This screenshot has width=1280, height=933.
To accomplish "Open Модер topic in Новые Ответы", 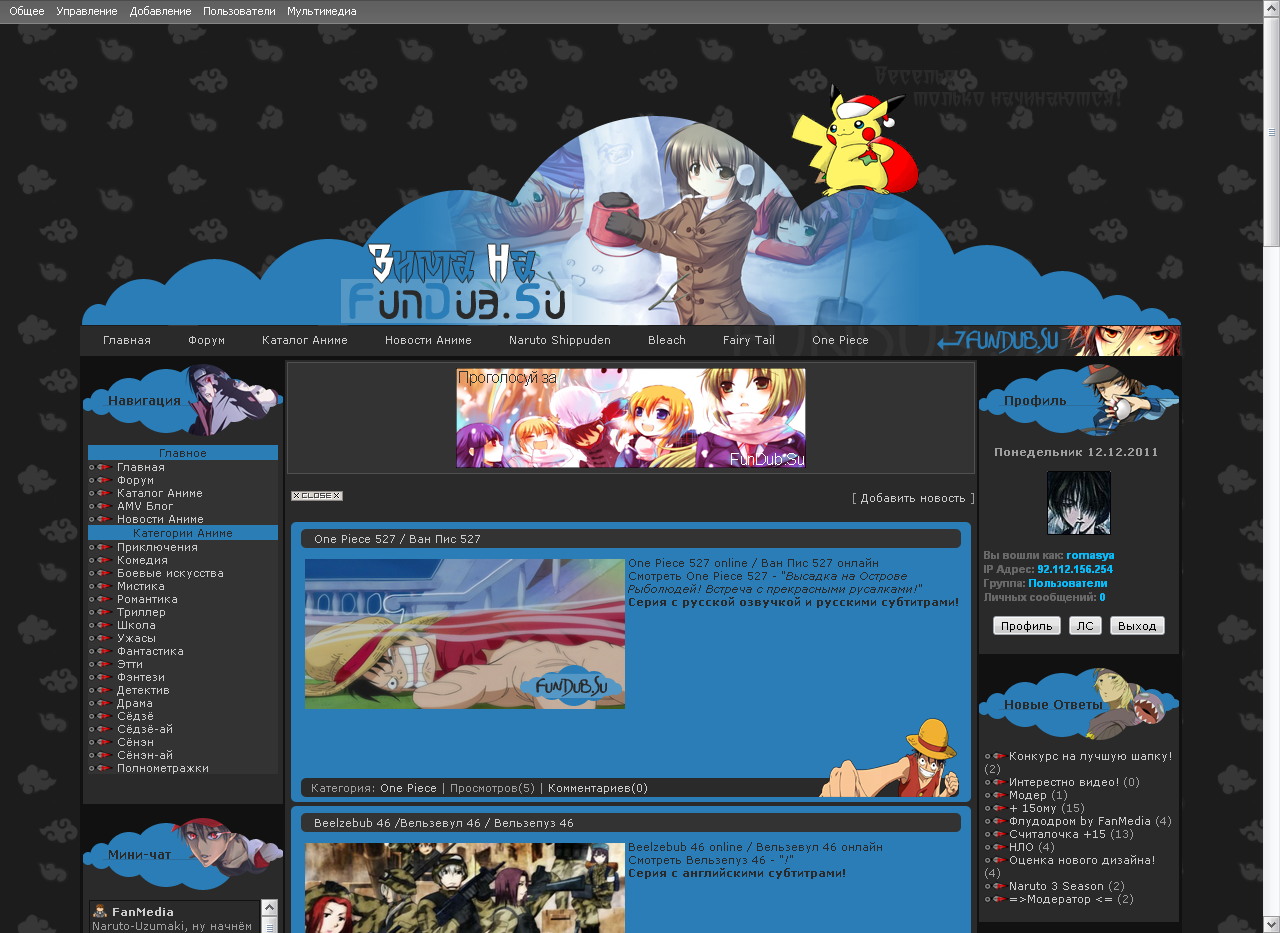I will [1028, 795].
